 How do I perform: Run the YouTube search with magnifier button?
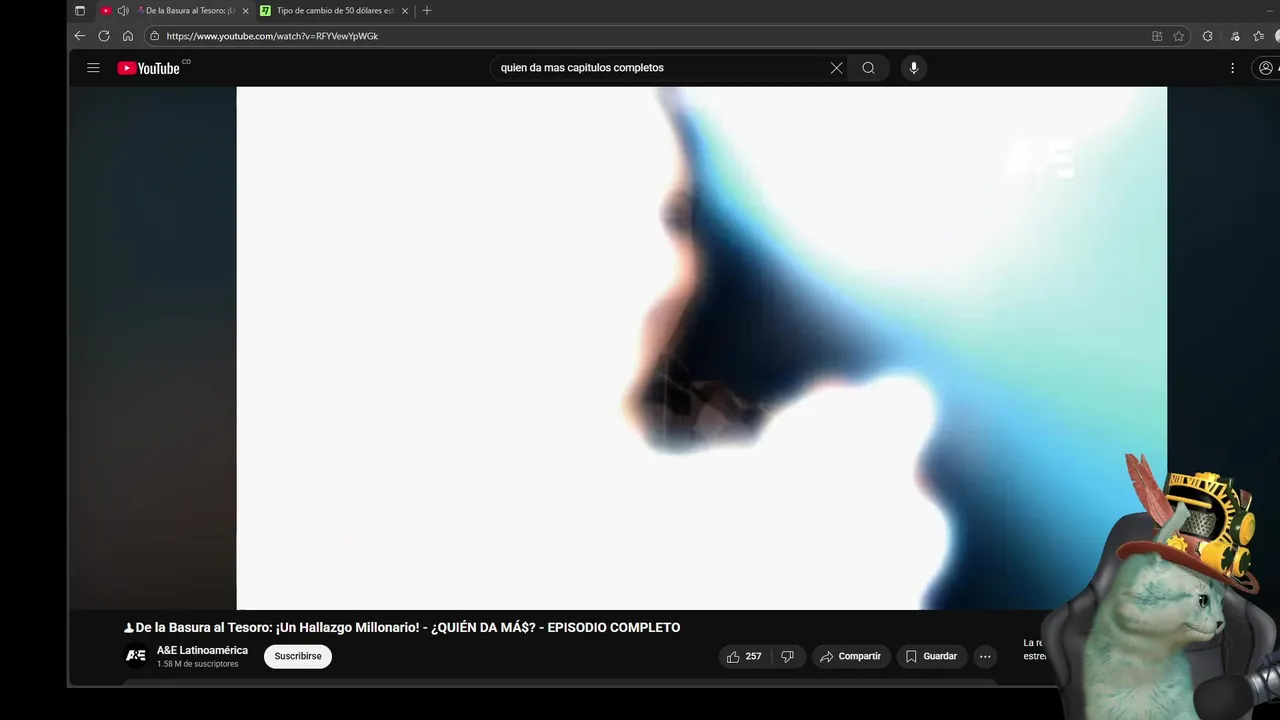(x=868, y=68)
